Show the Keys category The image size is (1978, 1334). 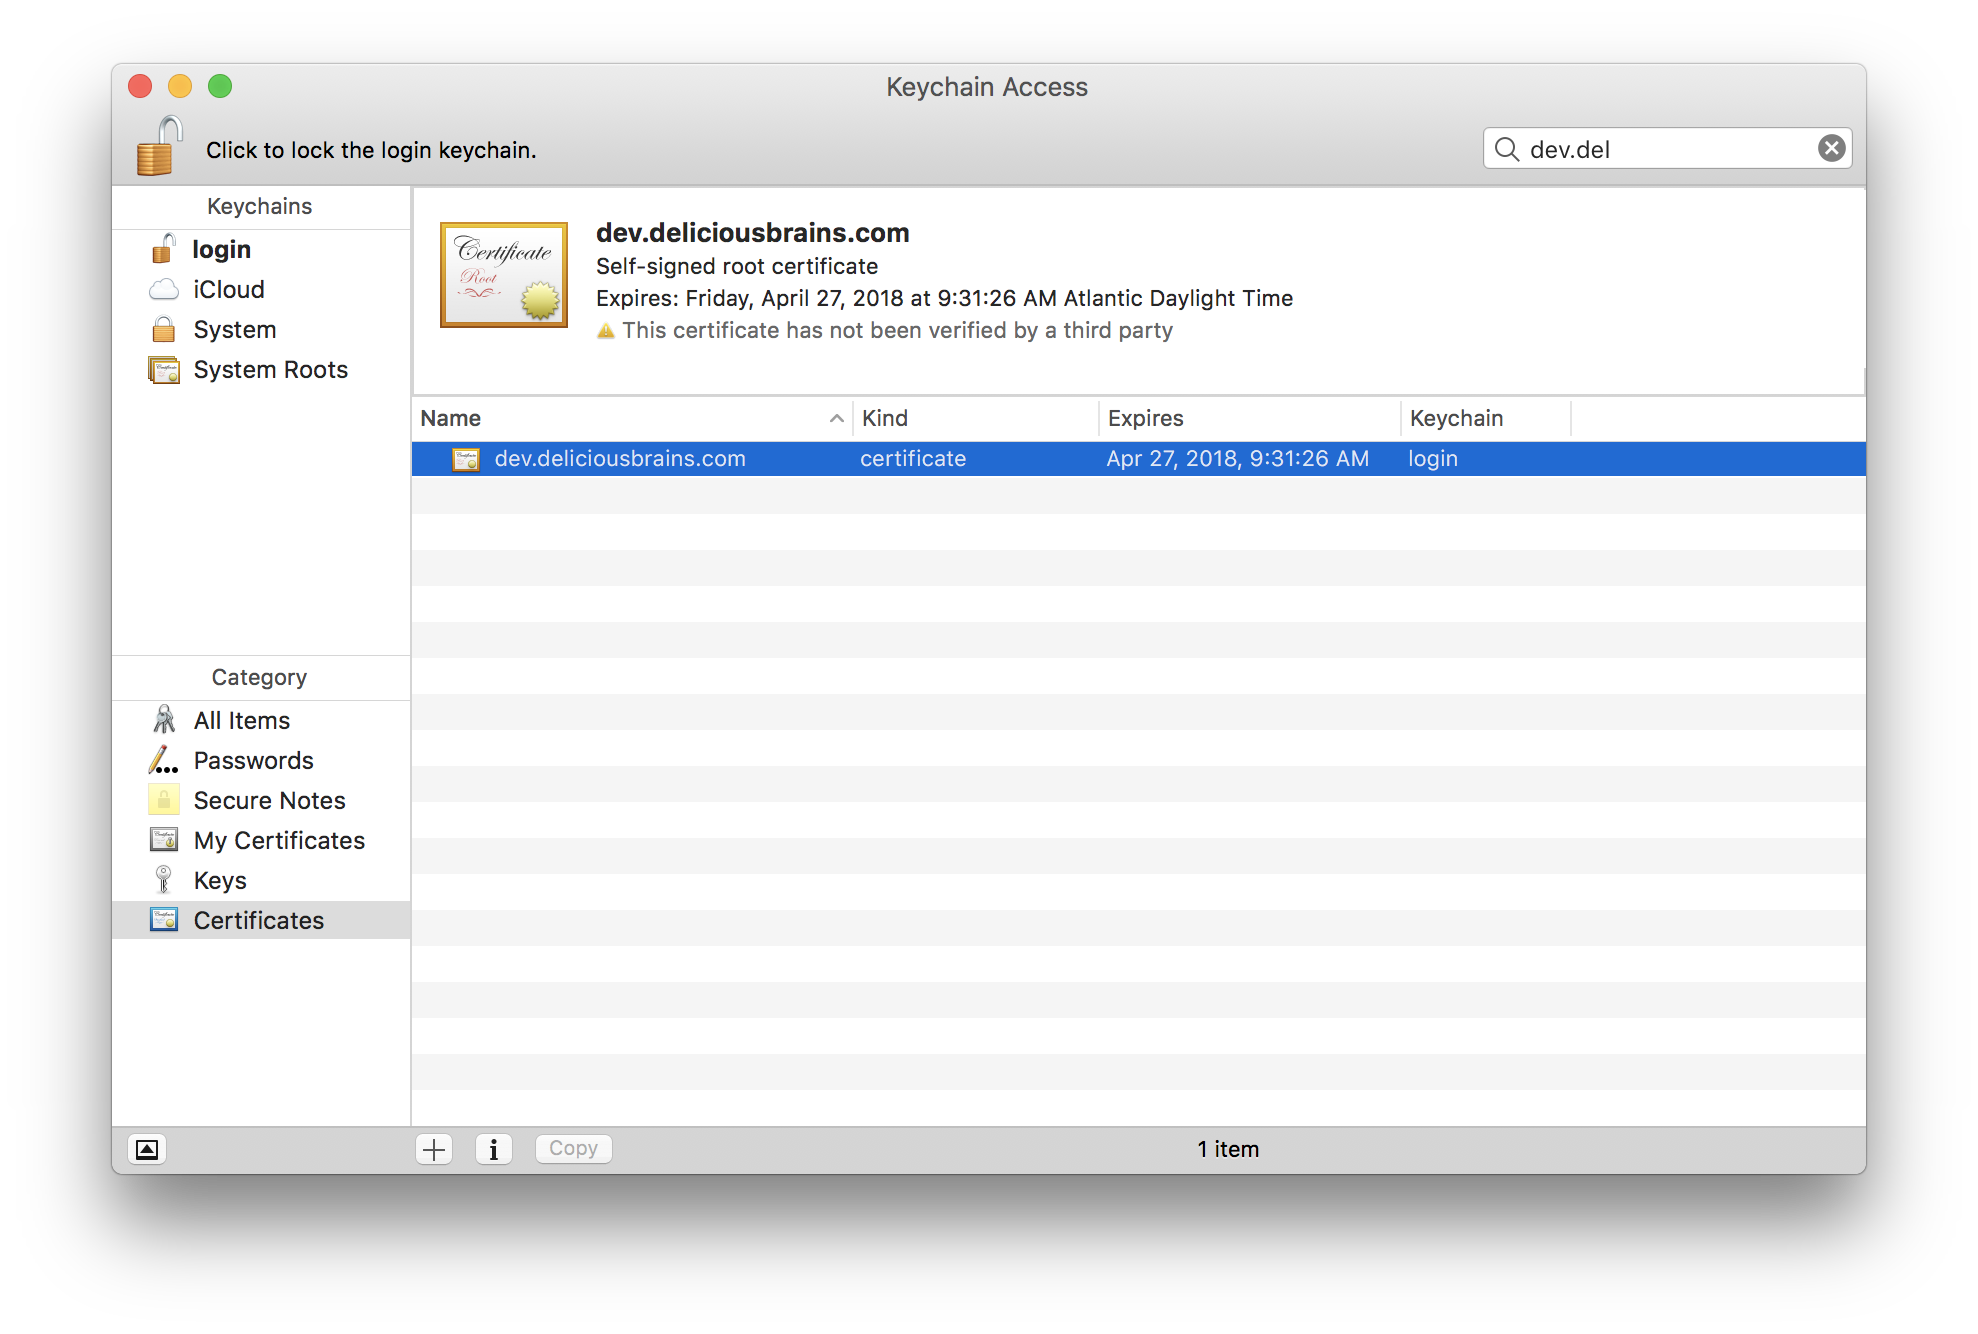click(261, 881)
